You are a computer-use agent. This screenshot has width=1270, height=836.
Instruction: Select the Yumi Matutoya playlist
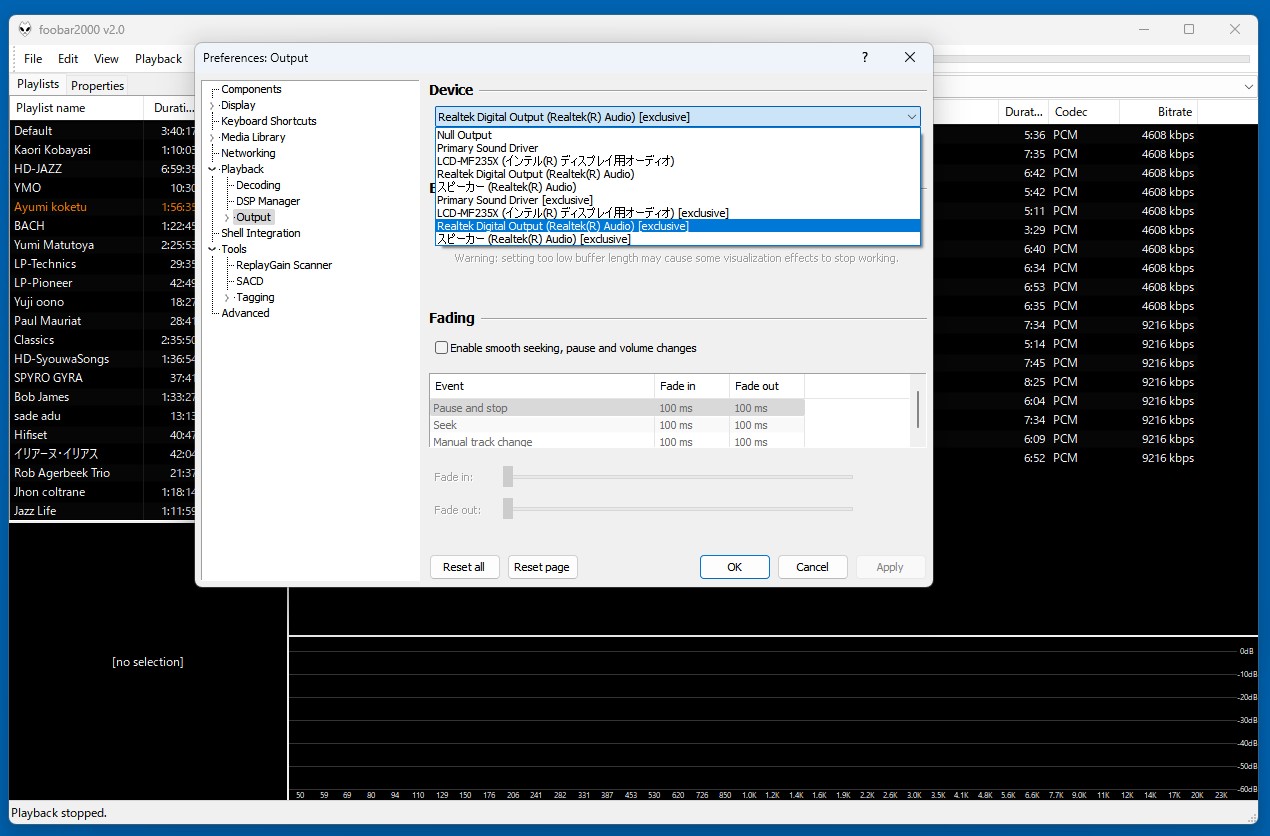[102, 245]
